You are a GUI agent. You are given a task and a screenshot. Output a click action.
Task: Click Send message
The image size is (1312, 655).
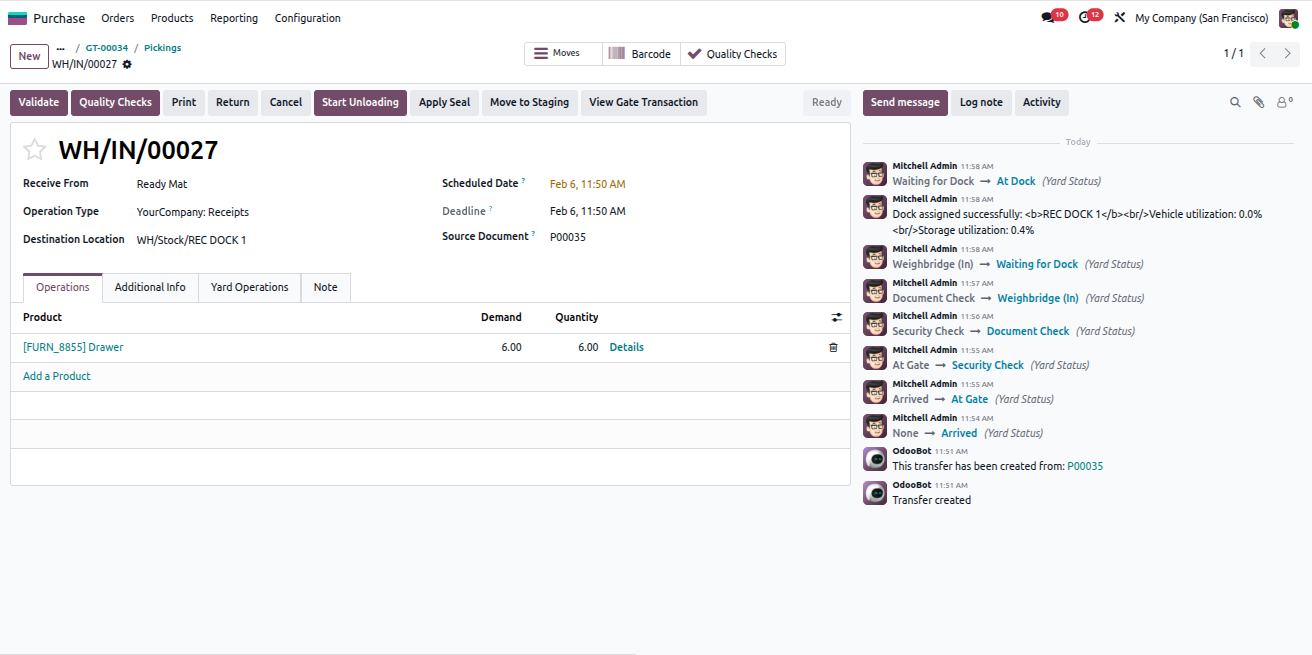905,102
